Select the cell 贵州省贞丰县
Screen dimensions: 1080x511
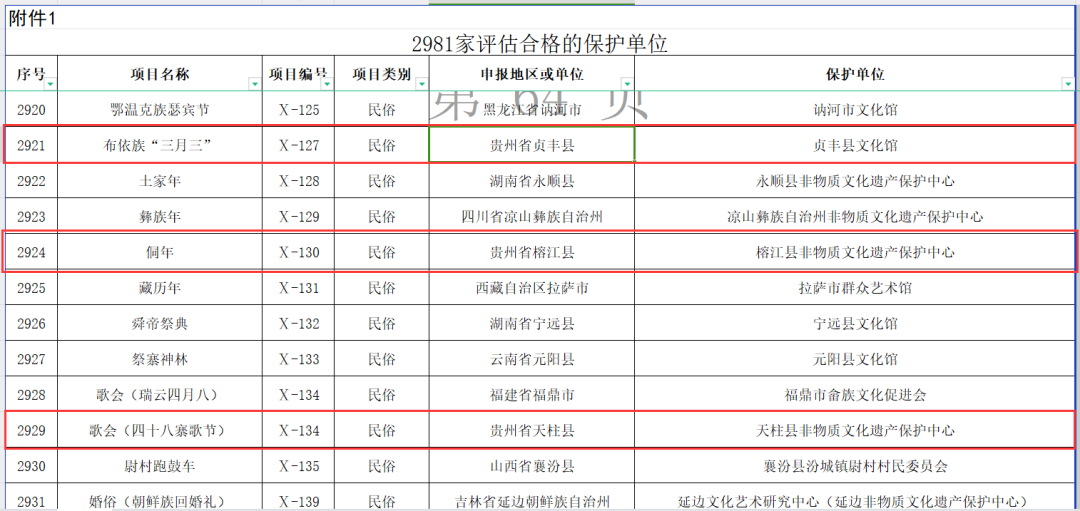click(531, 145)
